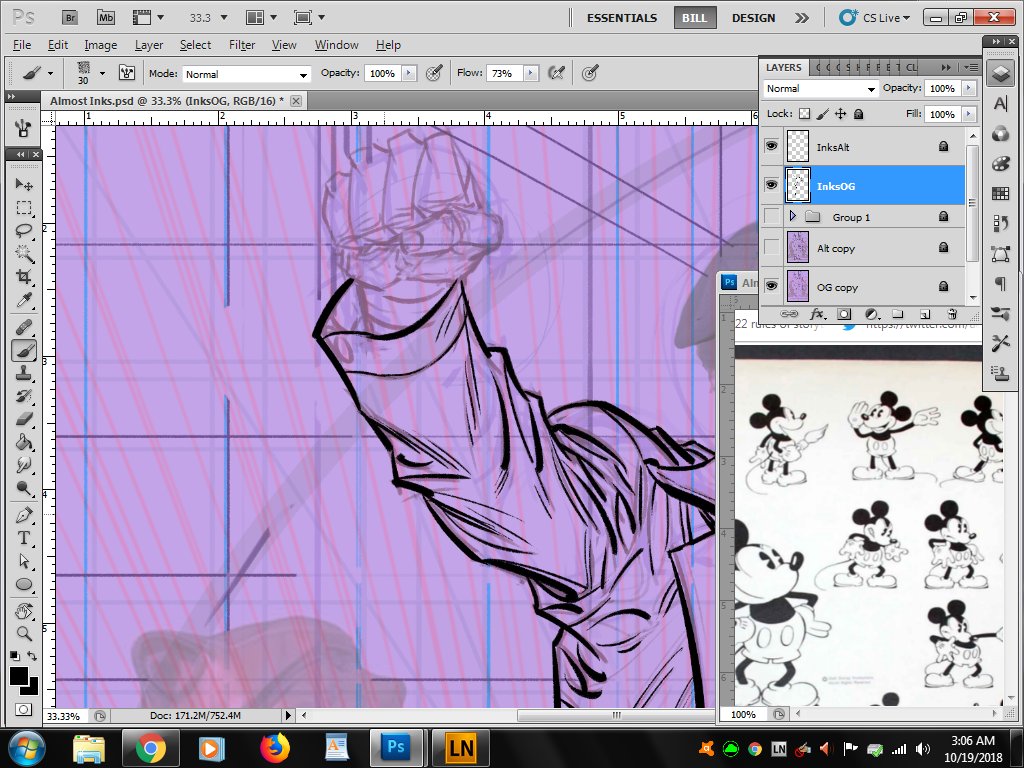Select the Crop tool

[24, 277]
